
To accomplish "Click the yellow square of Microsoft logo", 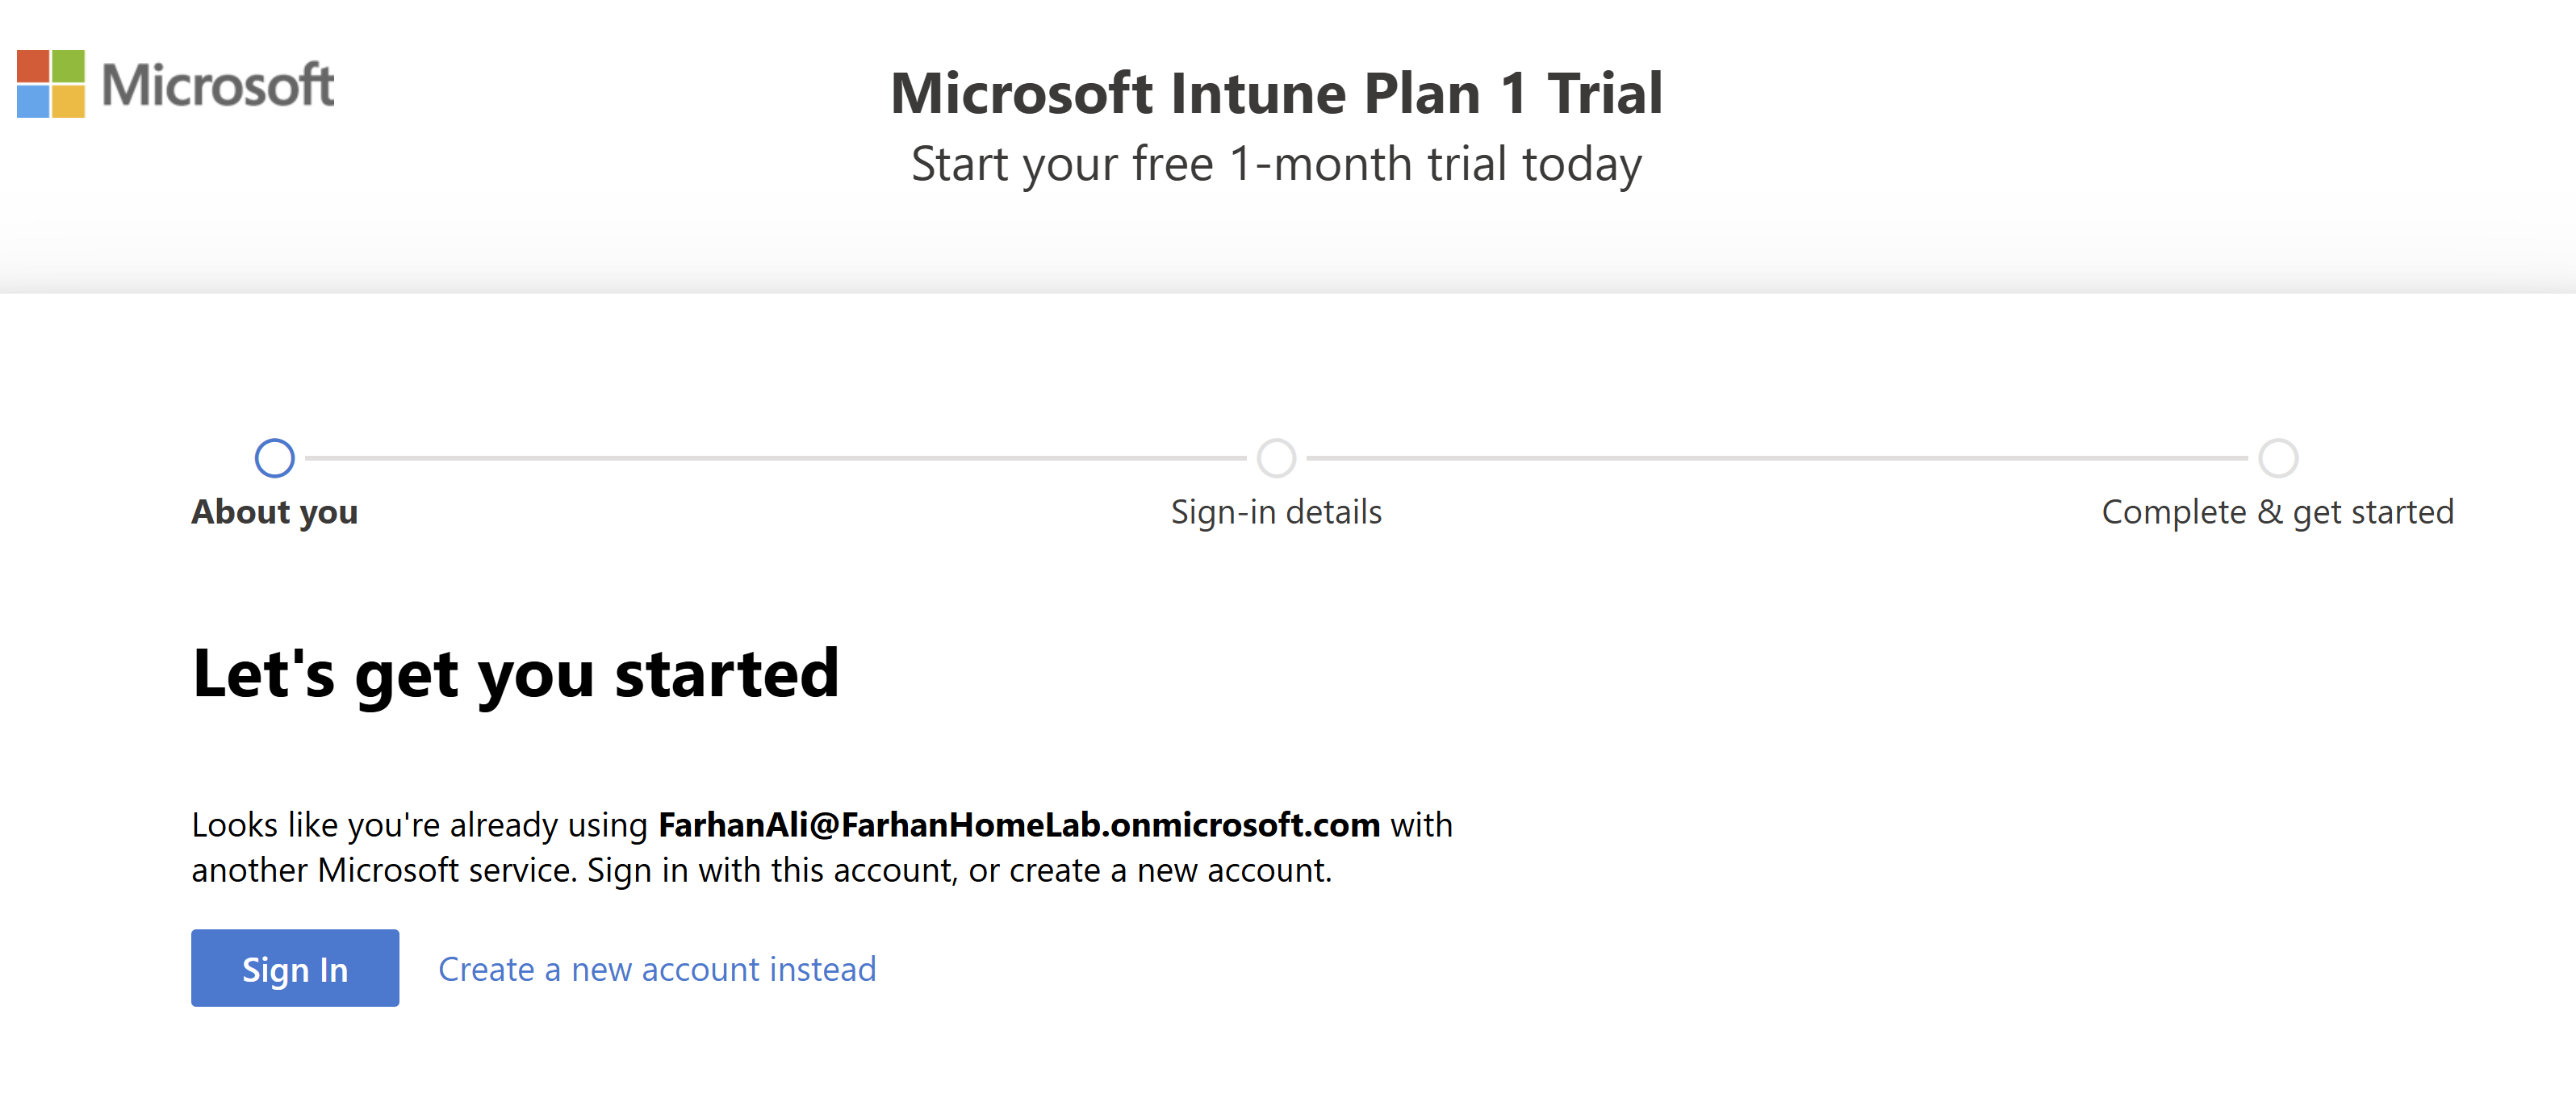I will pos(68,102).
